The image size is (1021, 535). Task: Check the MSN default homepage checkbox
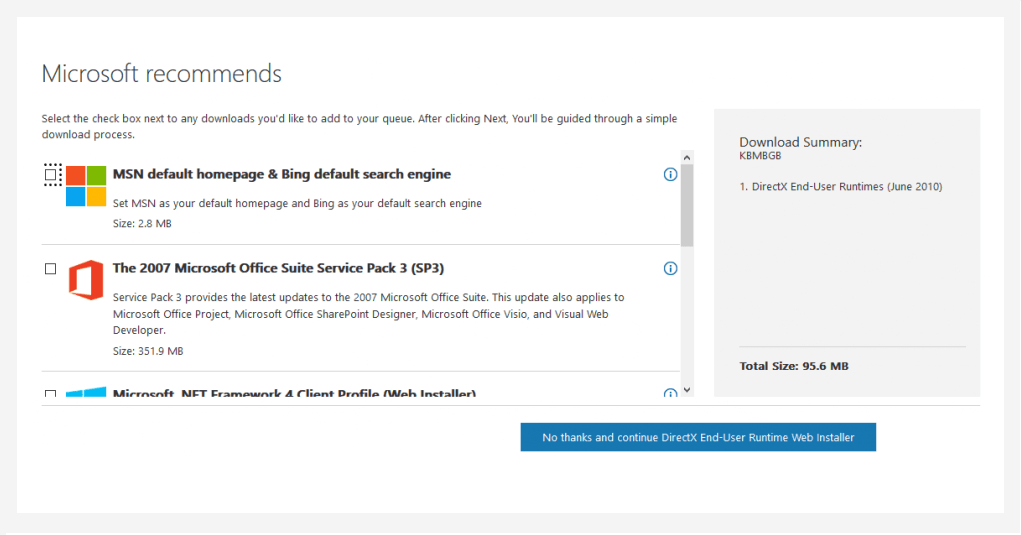(51, 174)
